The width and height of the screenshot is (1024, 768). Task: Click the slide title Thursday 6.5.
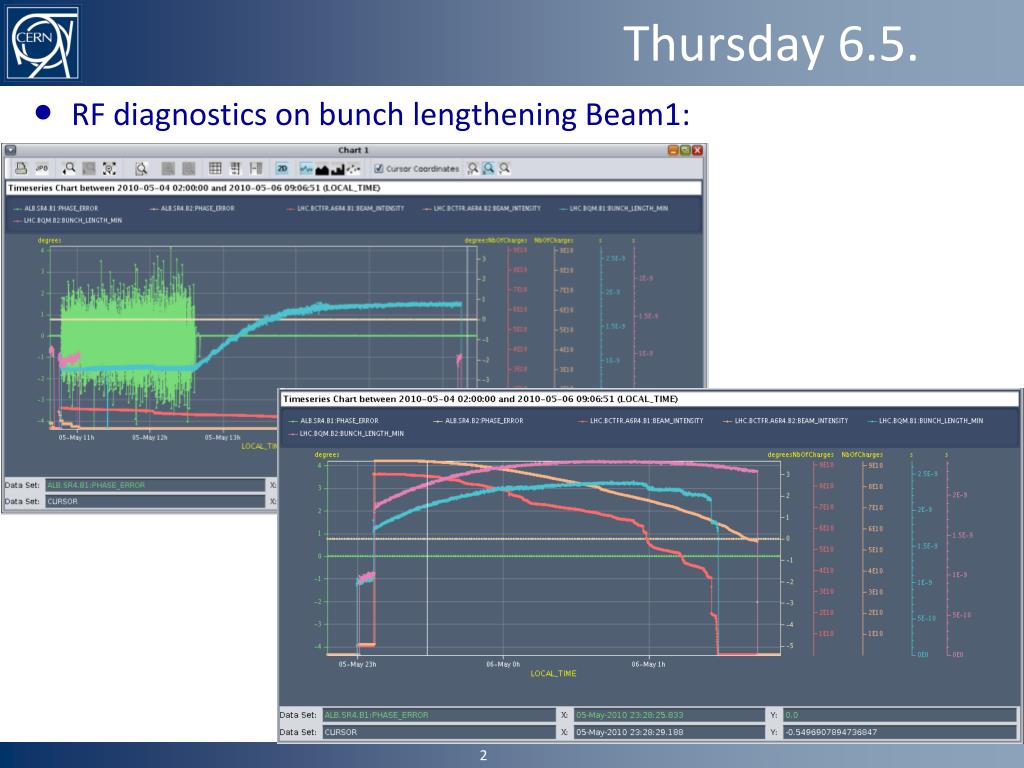(771, 43)
